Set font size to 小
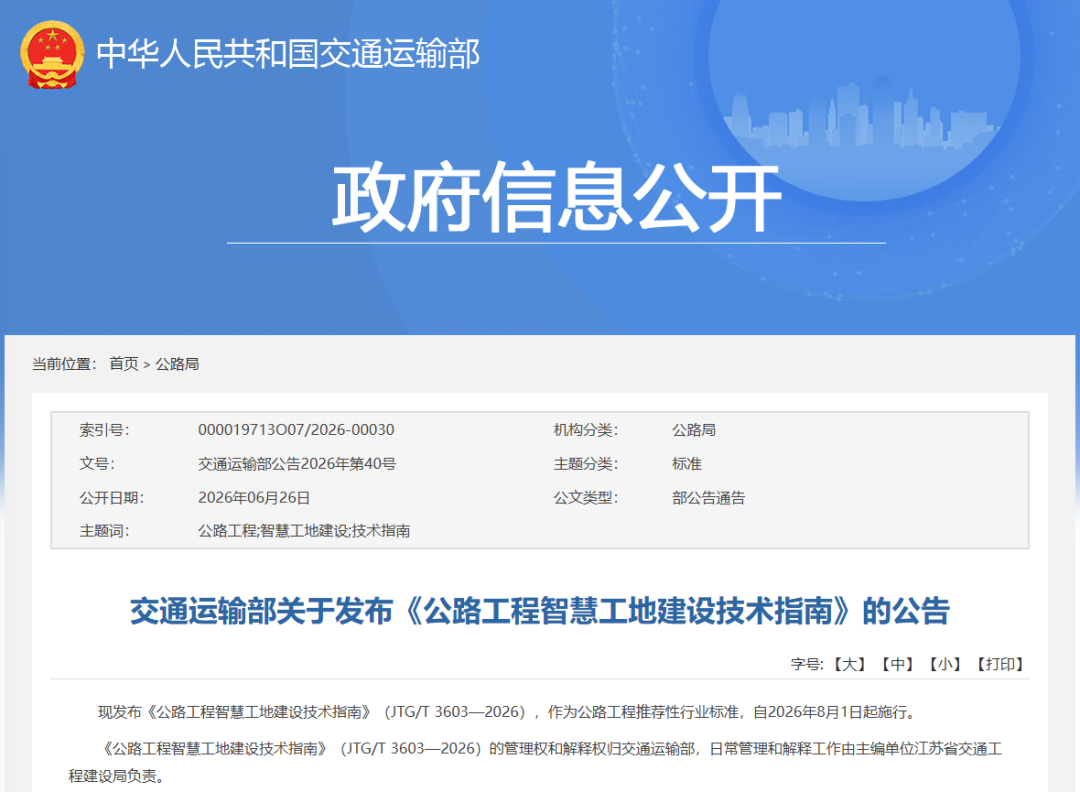 945,664
